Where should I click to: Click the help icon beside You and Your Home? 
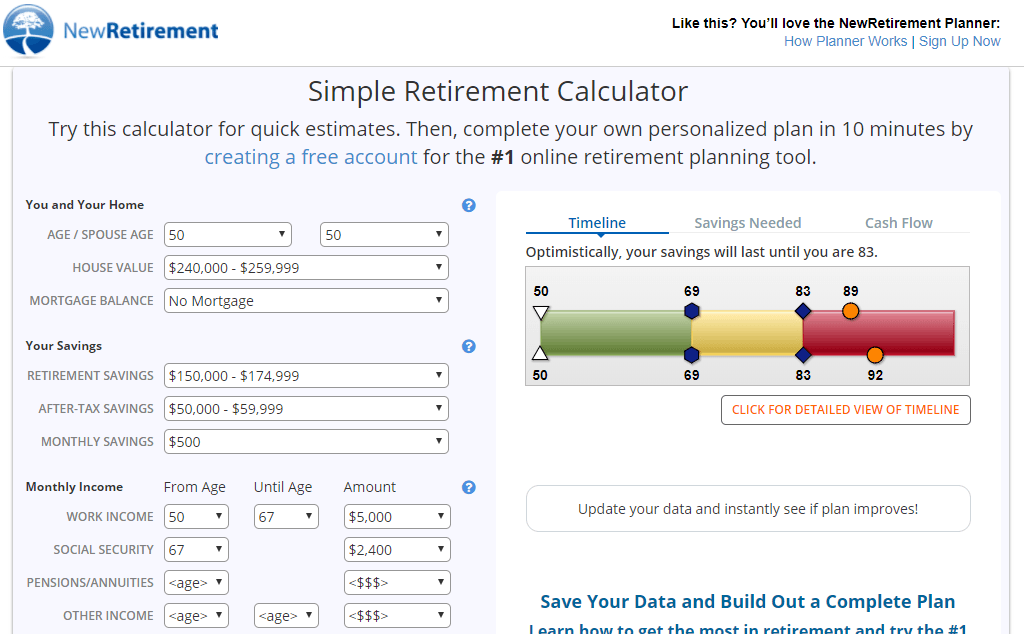click(468, 205)
